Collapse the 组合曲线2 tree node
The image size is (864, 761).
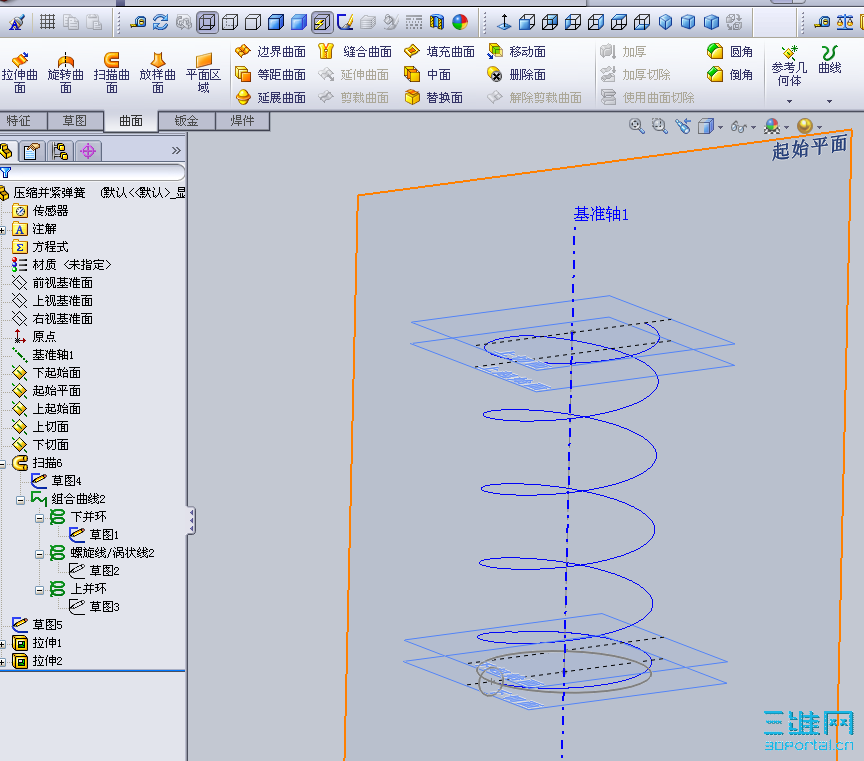pyautogui.click(x=20, y=500)
